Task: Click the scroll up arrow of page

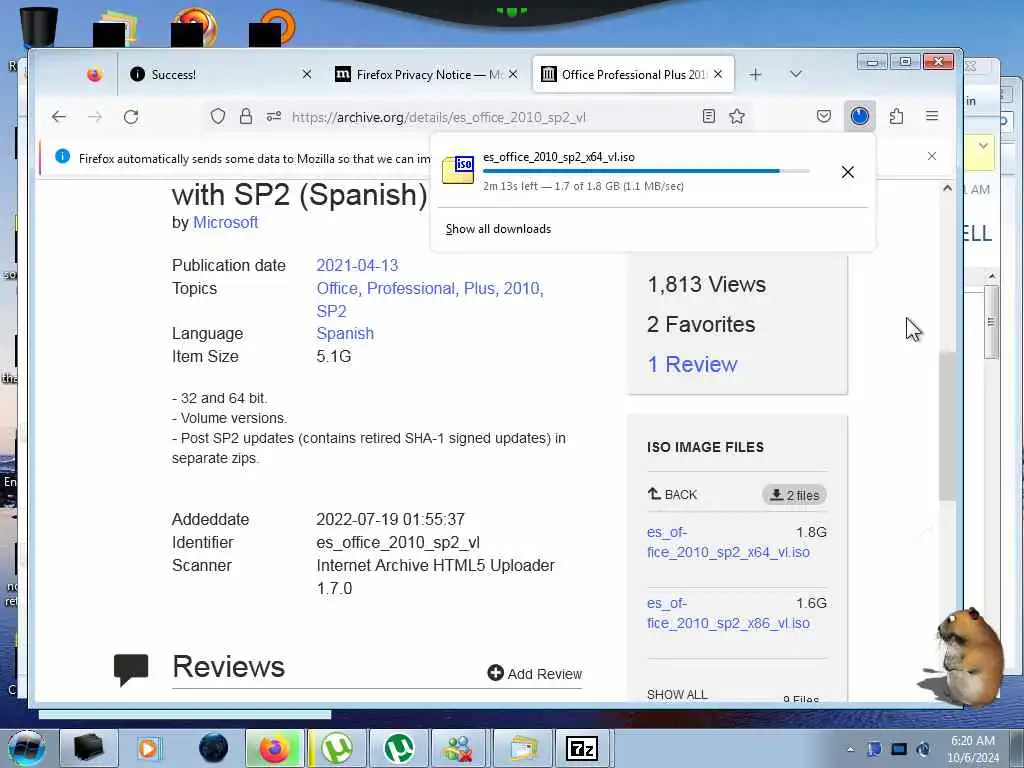Action: (x=947, y=188)
